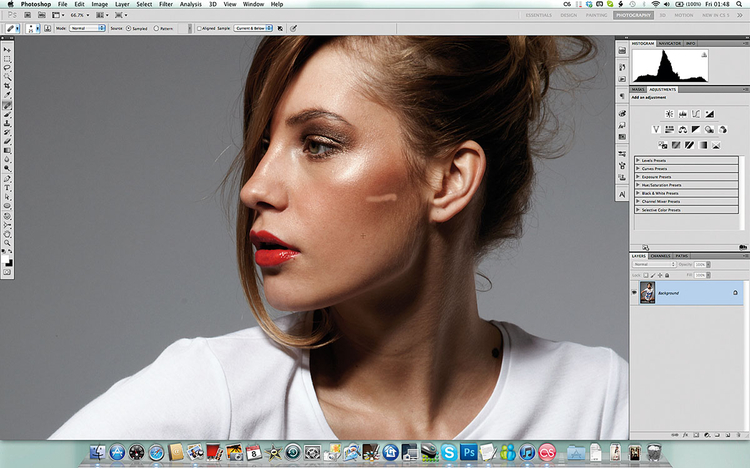This screenshot has height=468, width=750.
Task: Switch to the Essentials workspace
Action: [x=539, y=15]
